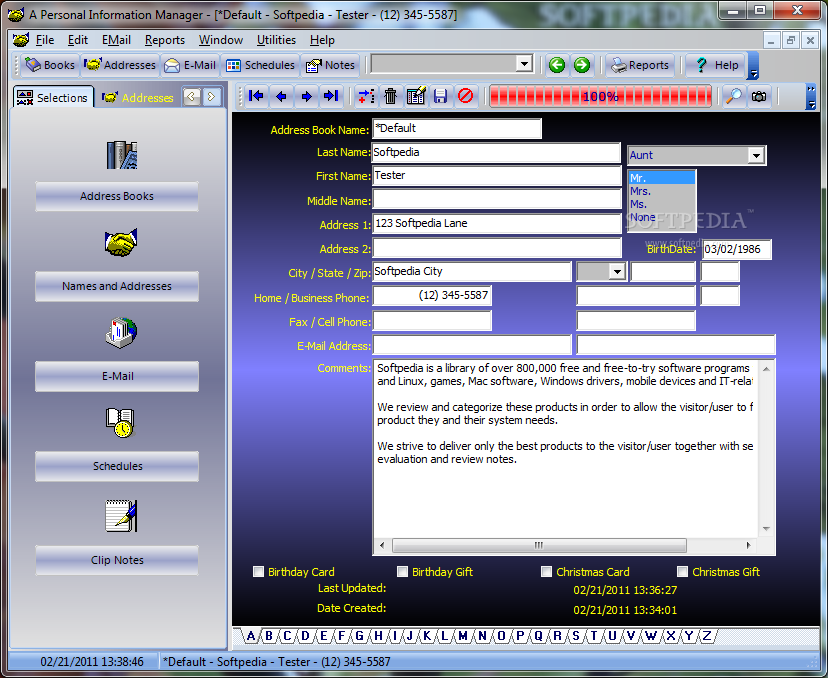828x678 pixels.
Task: Go to next record arrow
Action: (x=306, y=96)
